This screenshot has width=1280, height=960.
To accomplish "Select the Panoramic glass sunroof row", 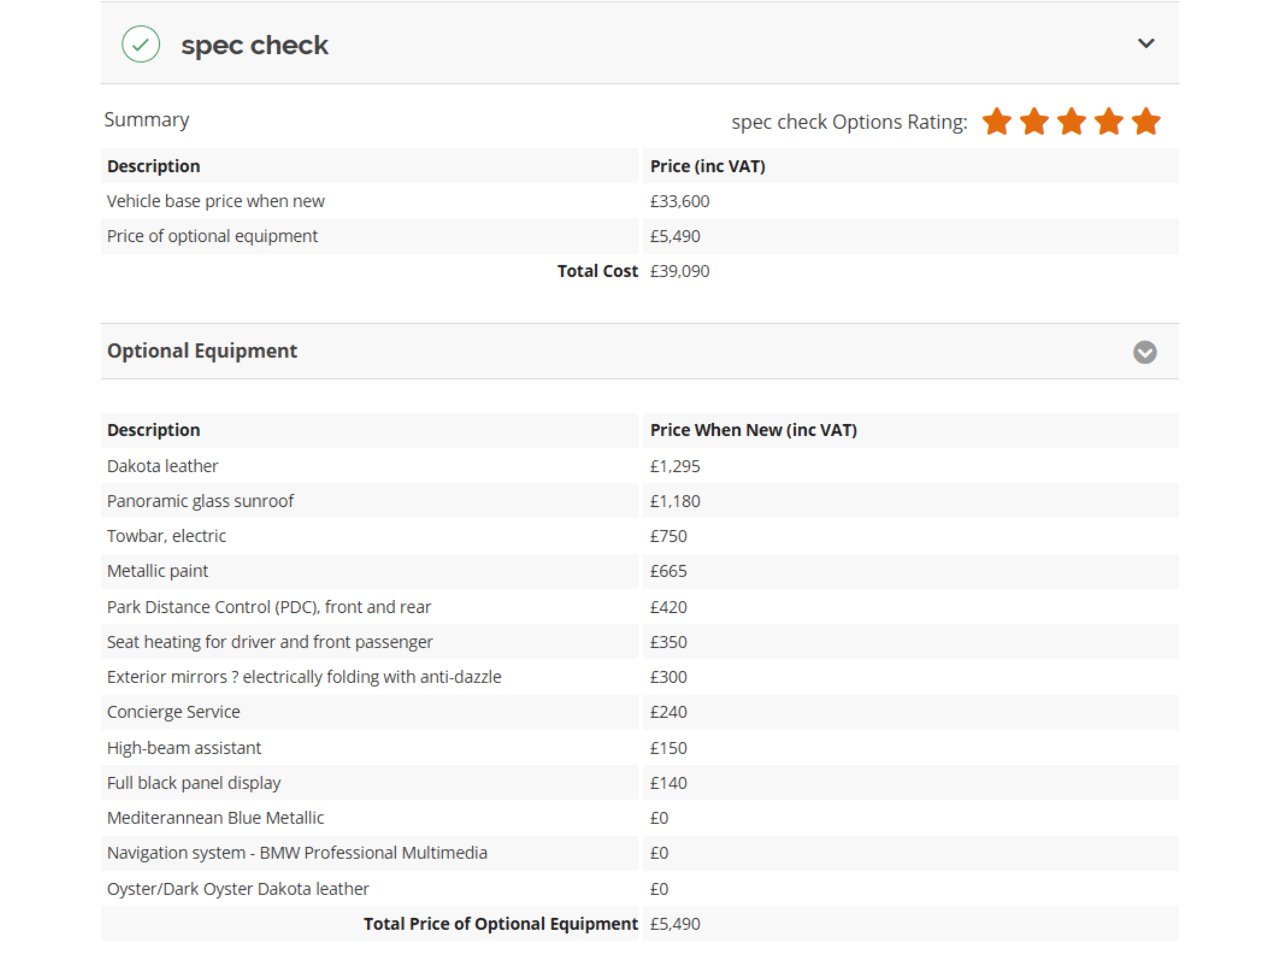I will pos(640,501).
